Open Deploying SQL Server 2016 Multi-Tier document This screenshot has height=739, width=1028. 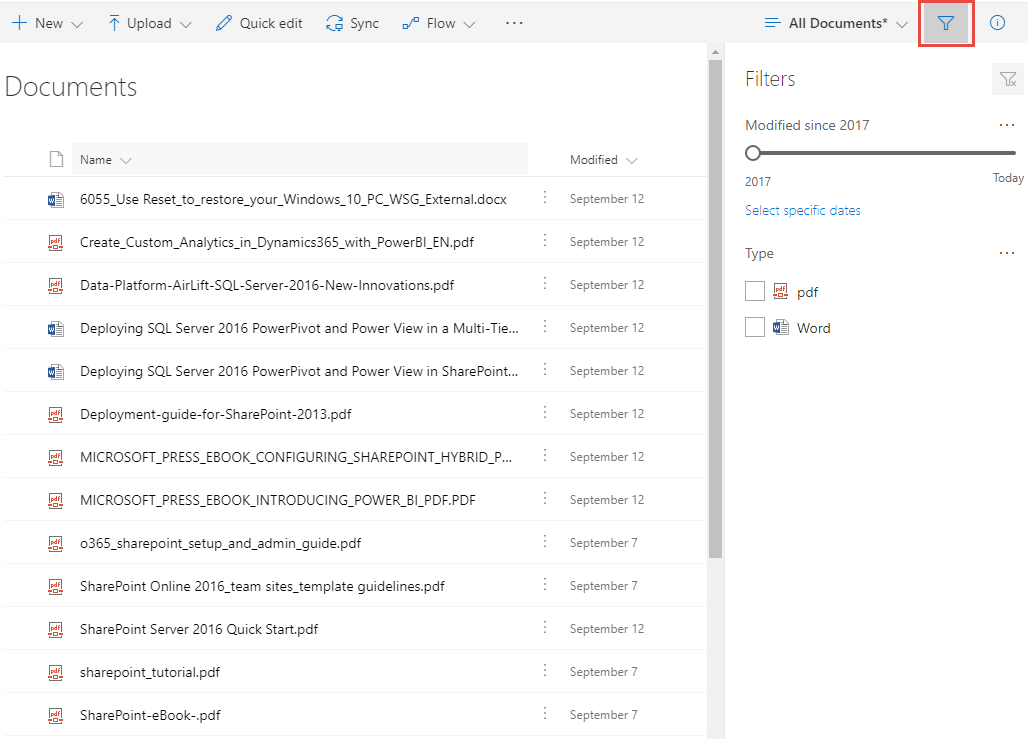[x=299, y=329]
